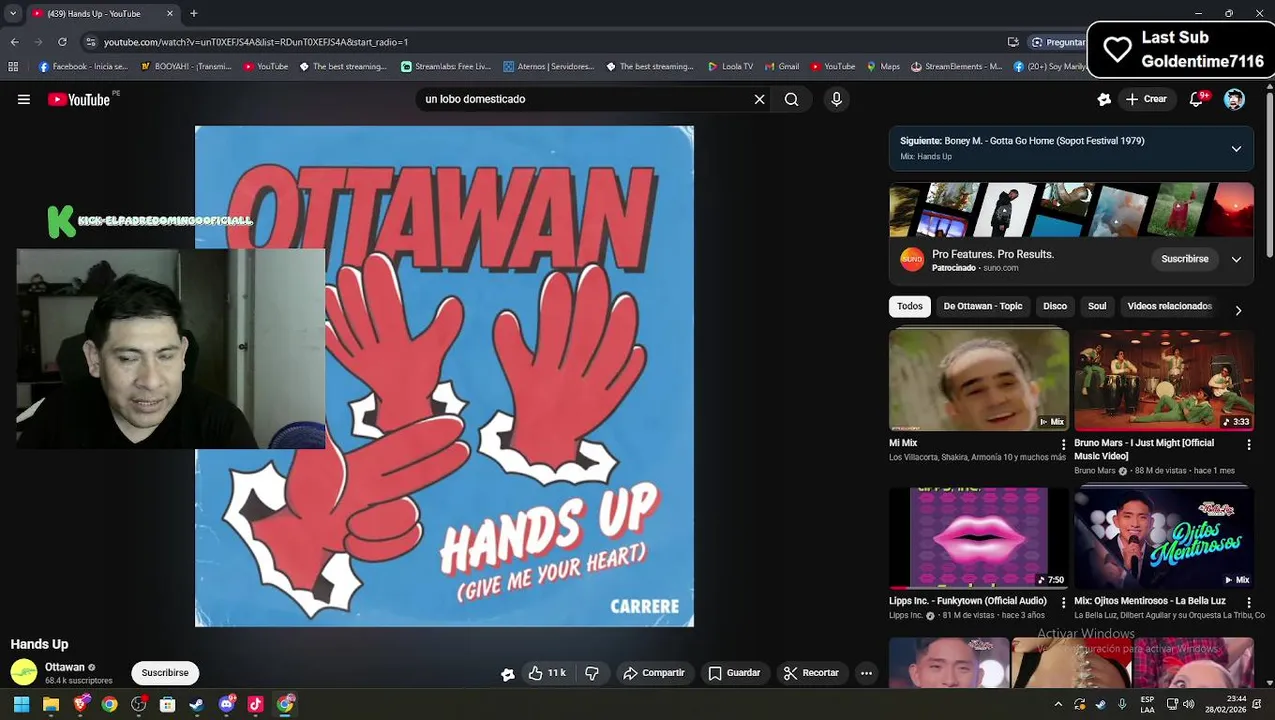The width and height of the screenshot is (1275, 720).
Task: Save video with Guardar button
Action: [x=734, y=673]
